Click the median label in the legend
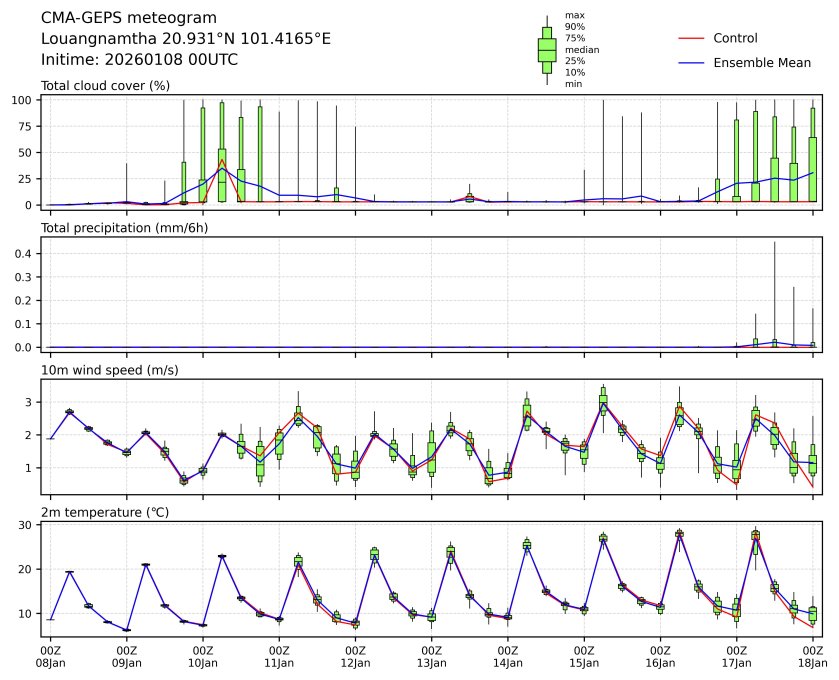 [580, 49]
